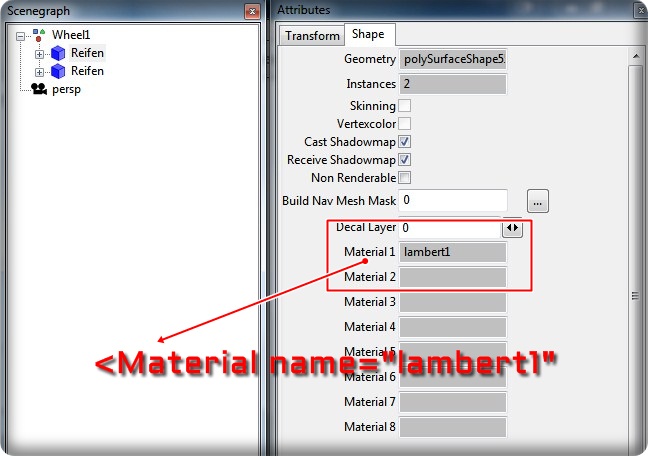This screenshot has width=648, height=456.
Task: Enable the Skinning checkbox
Action: (x=405, y=106)
